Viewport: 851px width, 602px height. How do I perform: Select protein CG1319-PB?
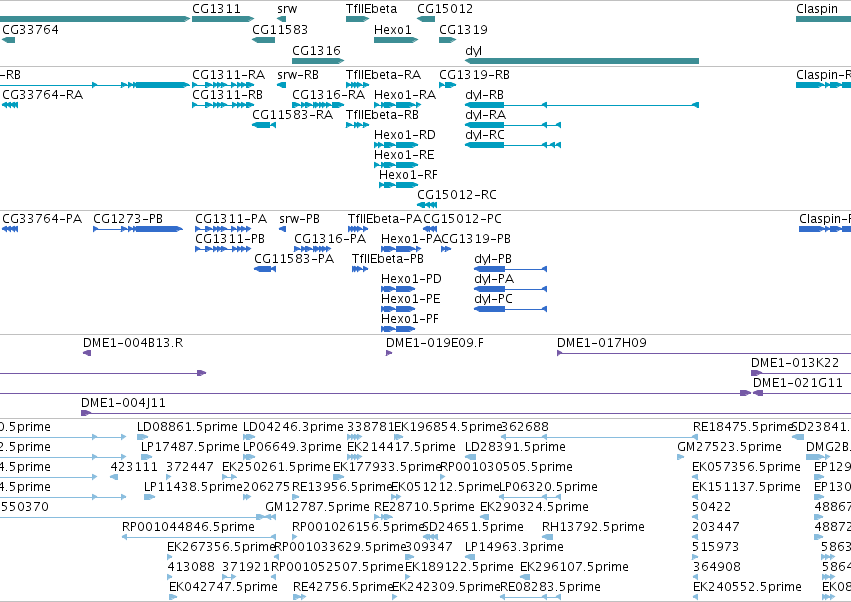(476, 239)
